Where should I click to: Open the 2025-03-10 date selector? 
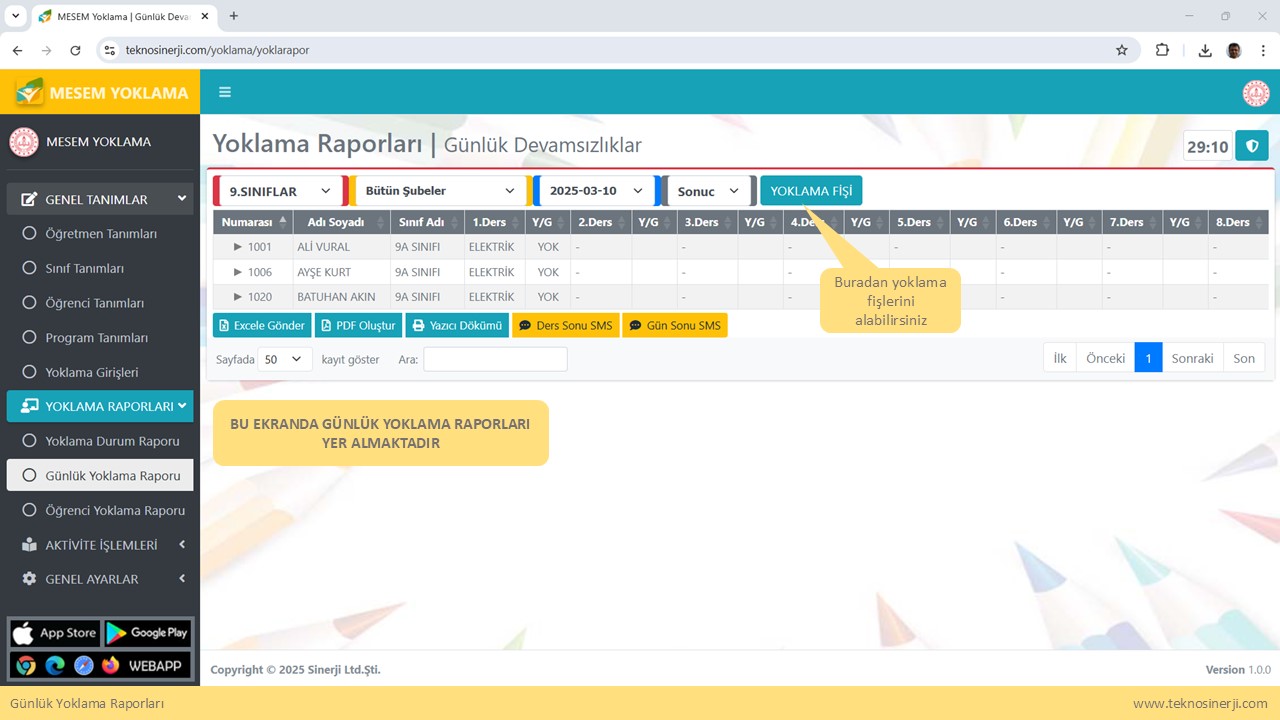[x=596, y=191]
